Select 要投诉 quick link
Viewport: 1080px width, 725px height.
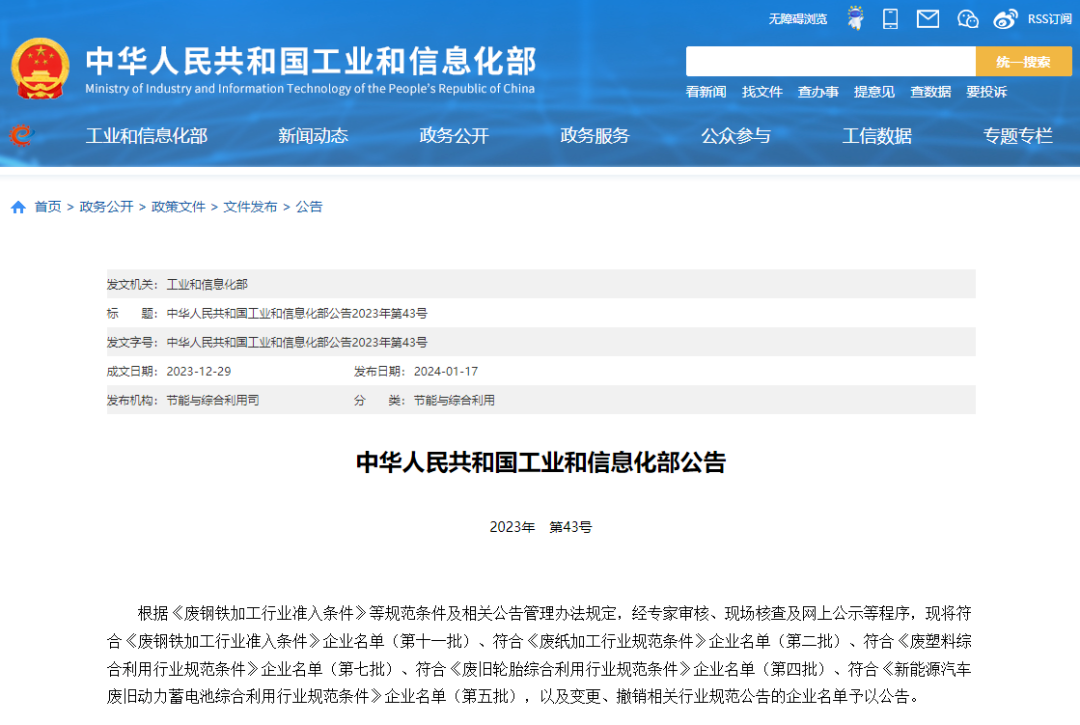[x=986, y=92]
